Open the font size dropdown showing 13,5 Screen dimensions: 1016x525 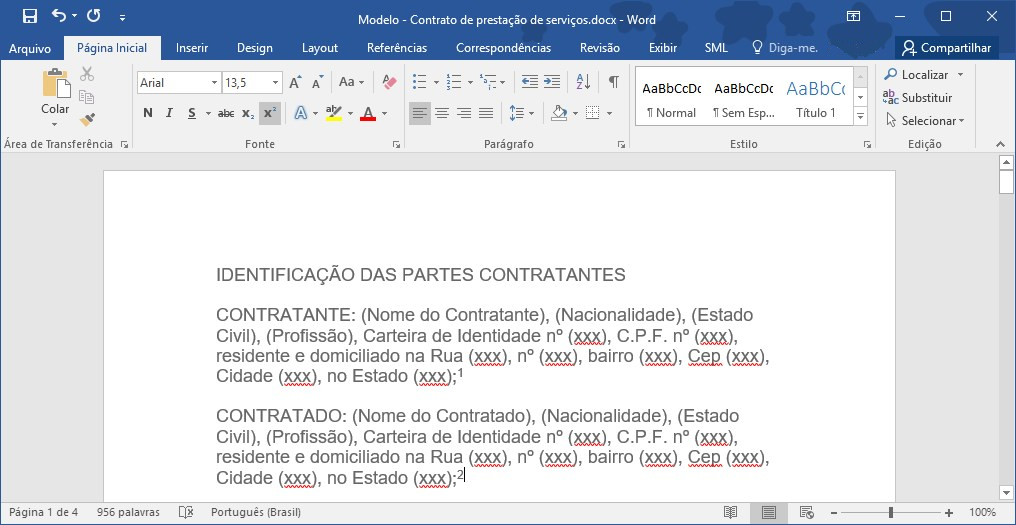tap(275, 83)
